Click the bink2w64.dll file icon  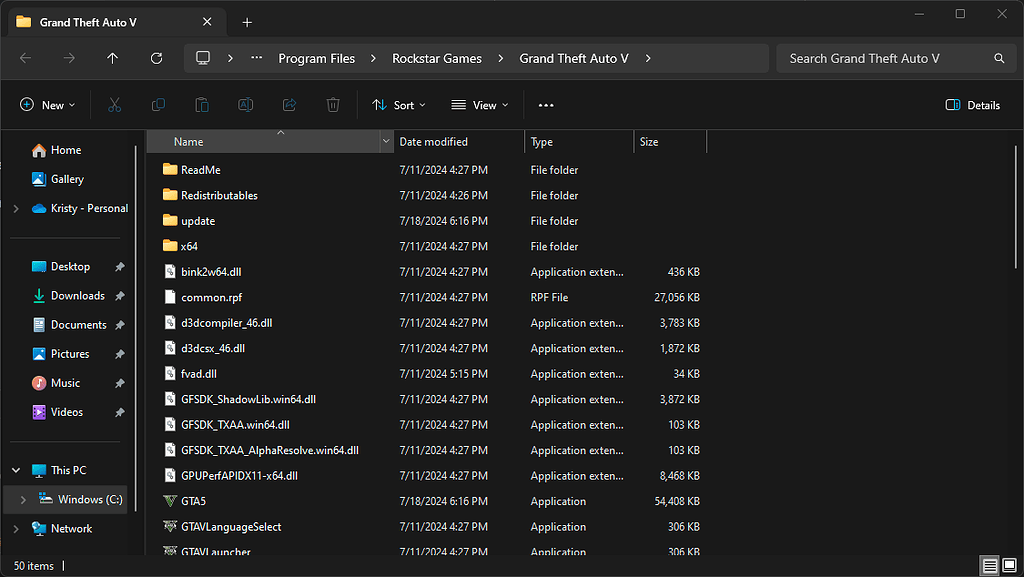tap(170, 272)
